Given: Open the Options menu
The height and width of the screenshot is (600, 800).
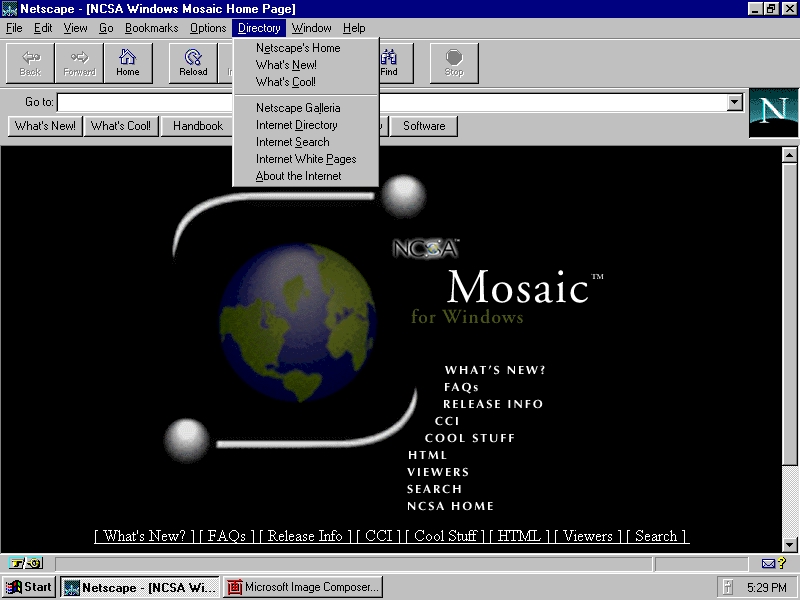Looking at the screenshot, I should tap(208, 28).
